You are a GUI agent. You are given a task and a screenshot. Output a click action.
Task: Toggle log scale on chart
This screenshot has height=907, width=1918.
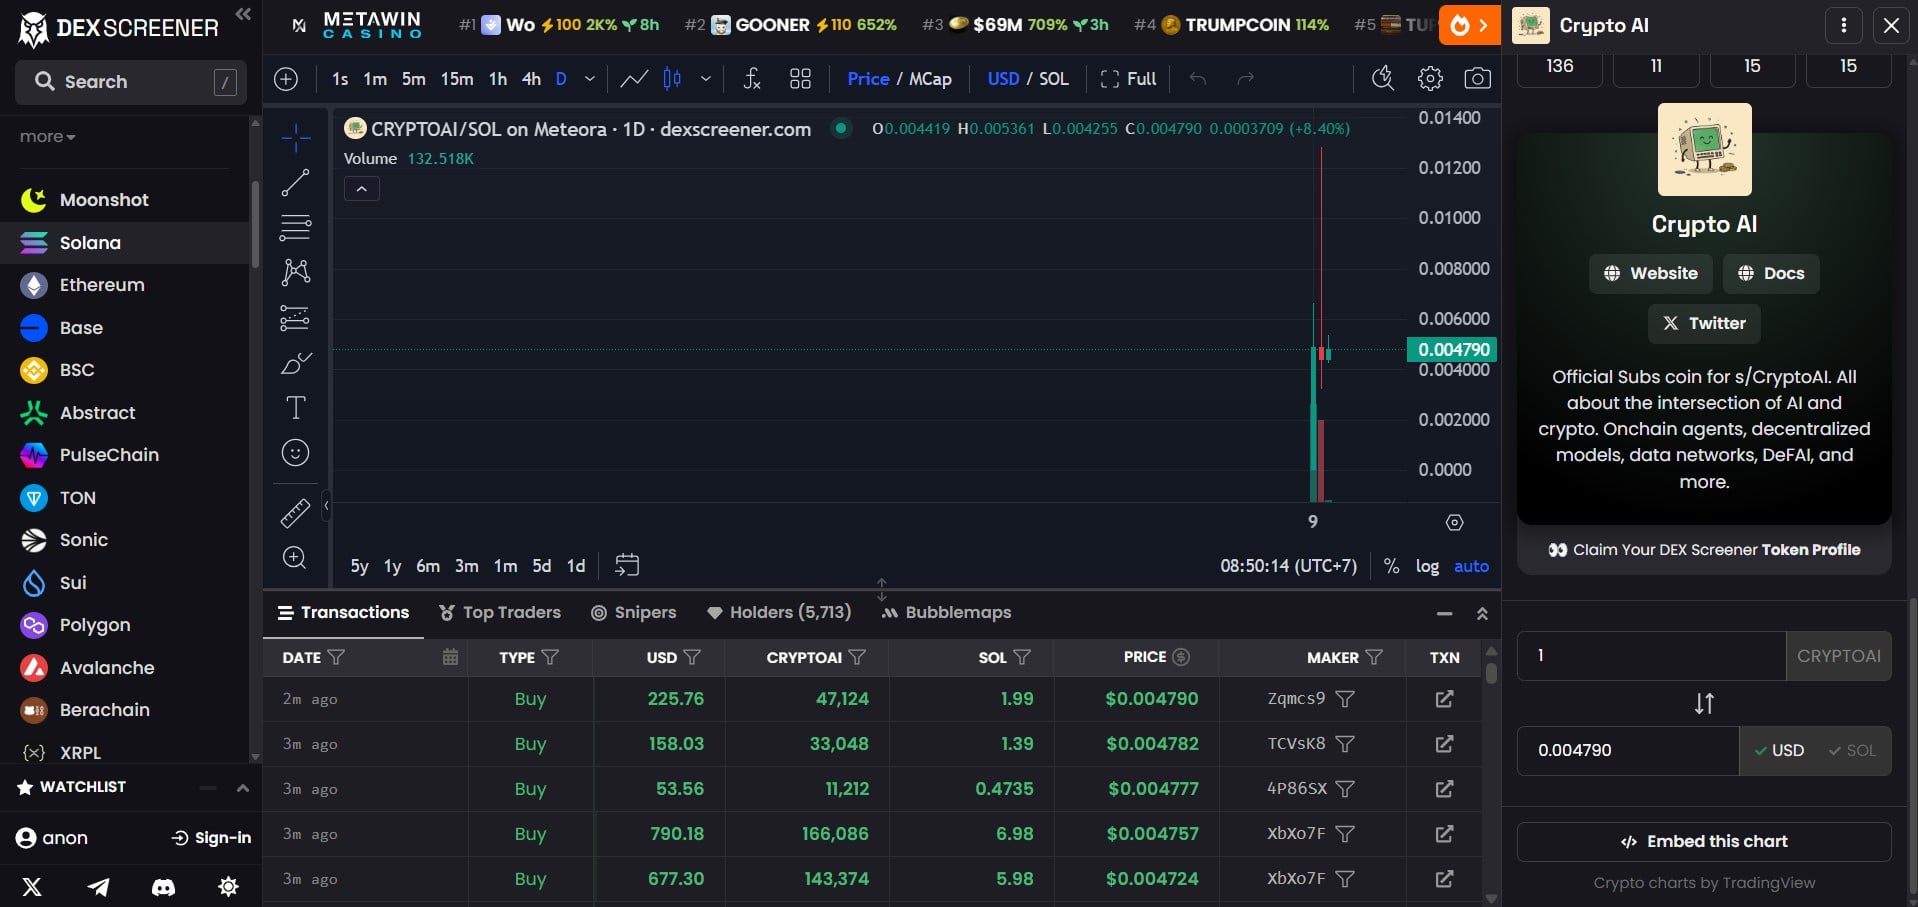[x=1427, y=566]
